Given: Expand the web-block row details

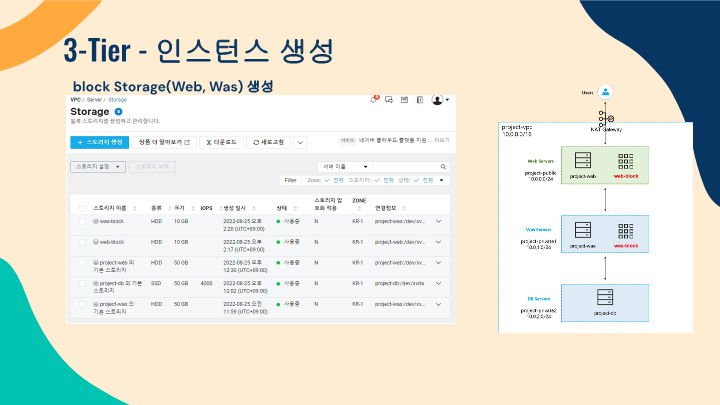Looking at the screenshot, I should click(x=439, y=242).
